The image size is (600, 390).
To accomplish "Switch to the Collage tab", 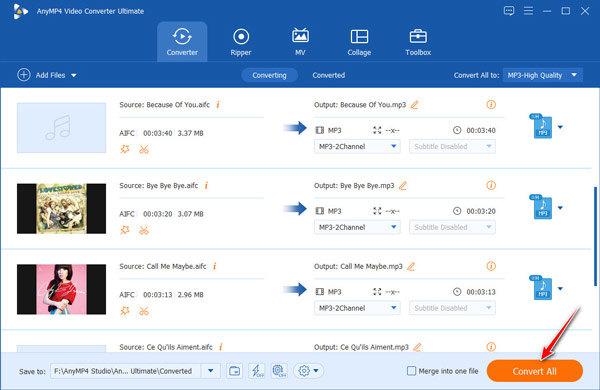I will coord(359,42).
